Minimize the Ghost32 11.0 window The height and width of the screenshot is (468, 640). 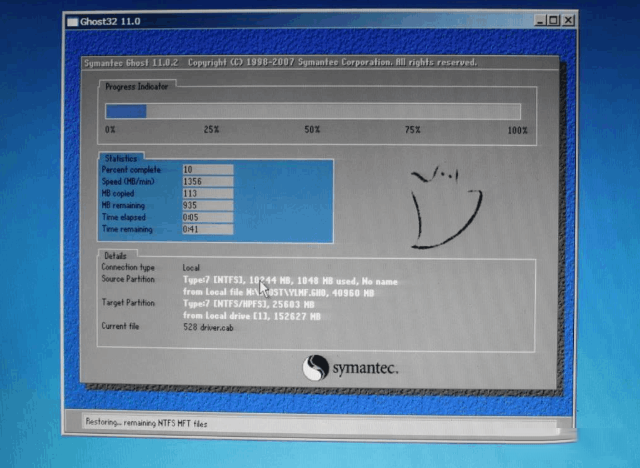pyautogui.click(x=540, y=20)
